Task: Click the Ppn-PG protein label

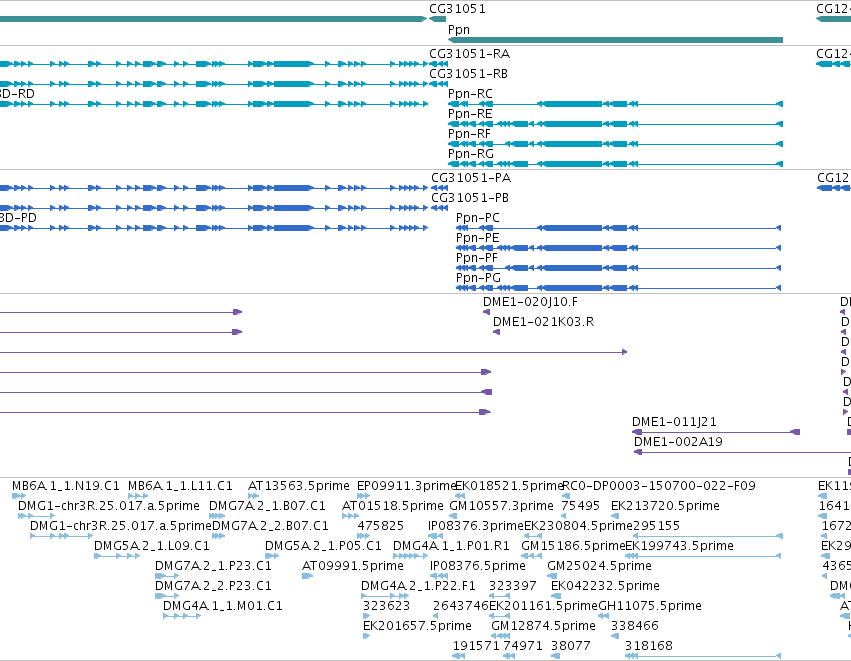Action: (x=478, y=278)
